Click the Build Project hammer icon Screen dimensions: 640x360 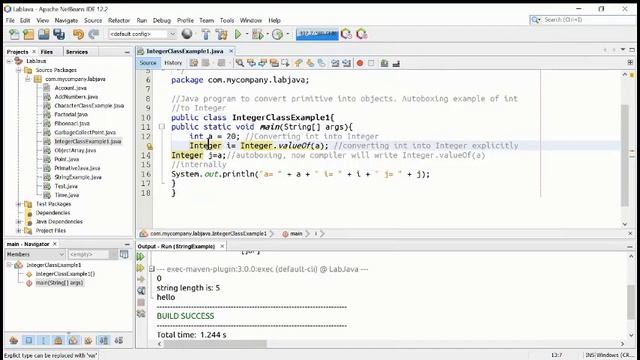[206, 34]
